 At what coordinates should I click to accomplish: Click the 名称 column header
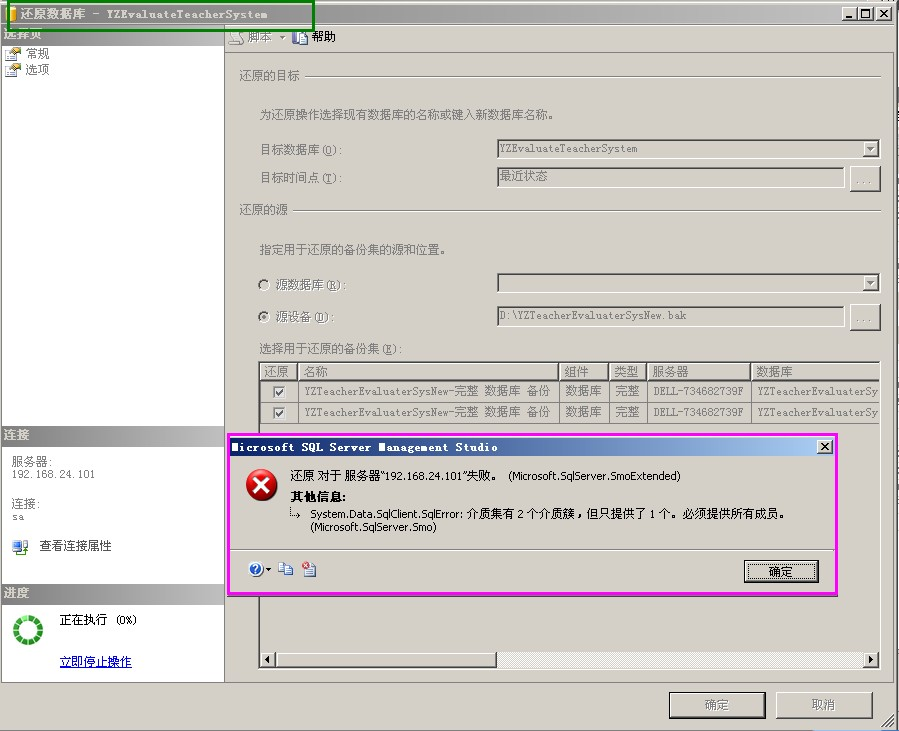[x=428, y=372]
